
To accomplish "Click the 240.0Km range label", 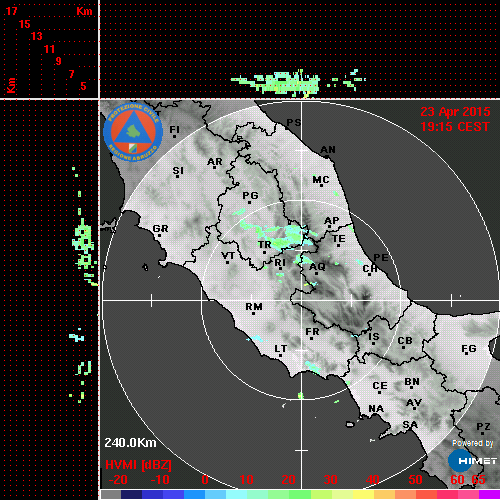I will 130,443.
